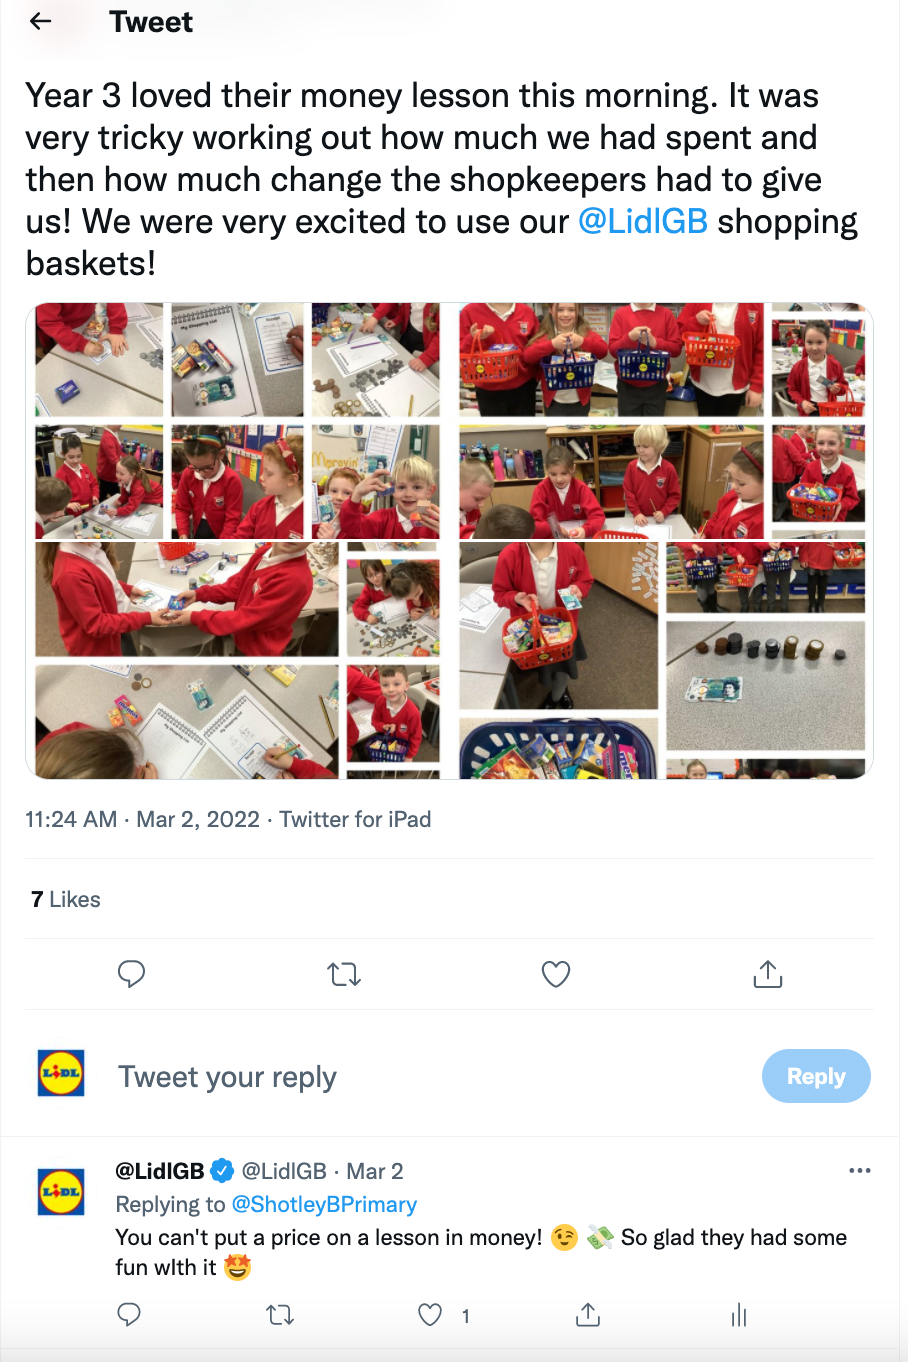Retweet the LidlGB reply
Viewport: 908px width, 1362px height.
[281, 1315]
